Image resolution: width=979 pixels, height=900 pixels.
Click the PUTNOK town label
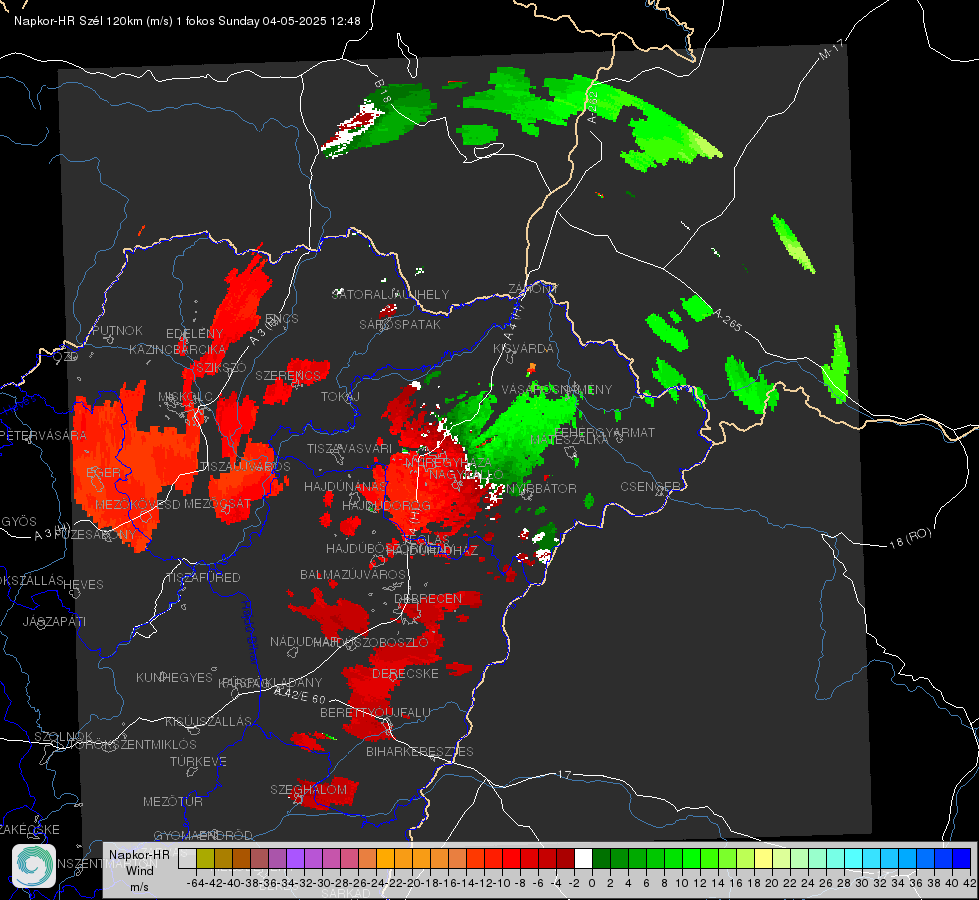(117, 330)
